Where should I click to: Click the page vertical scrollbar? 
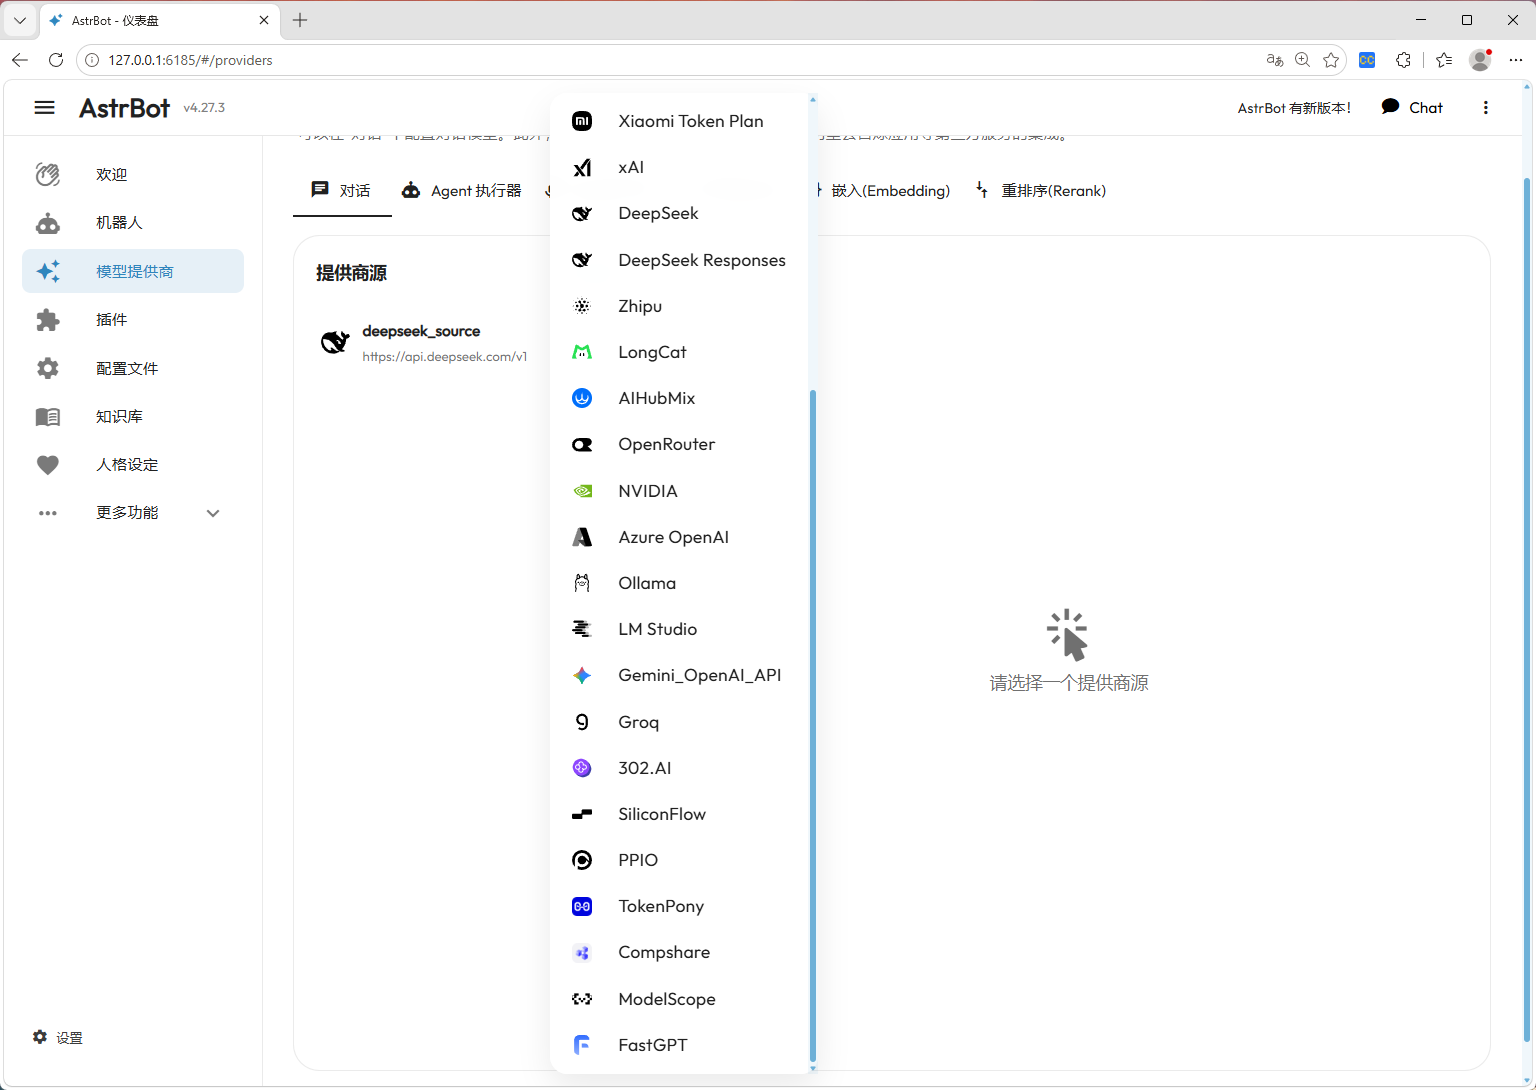click(1527, 610)
